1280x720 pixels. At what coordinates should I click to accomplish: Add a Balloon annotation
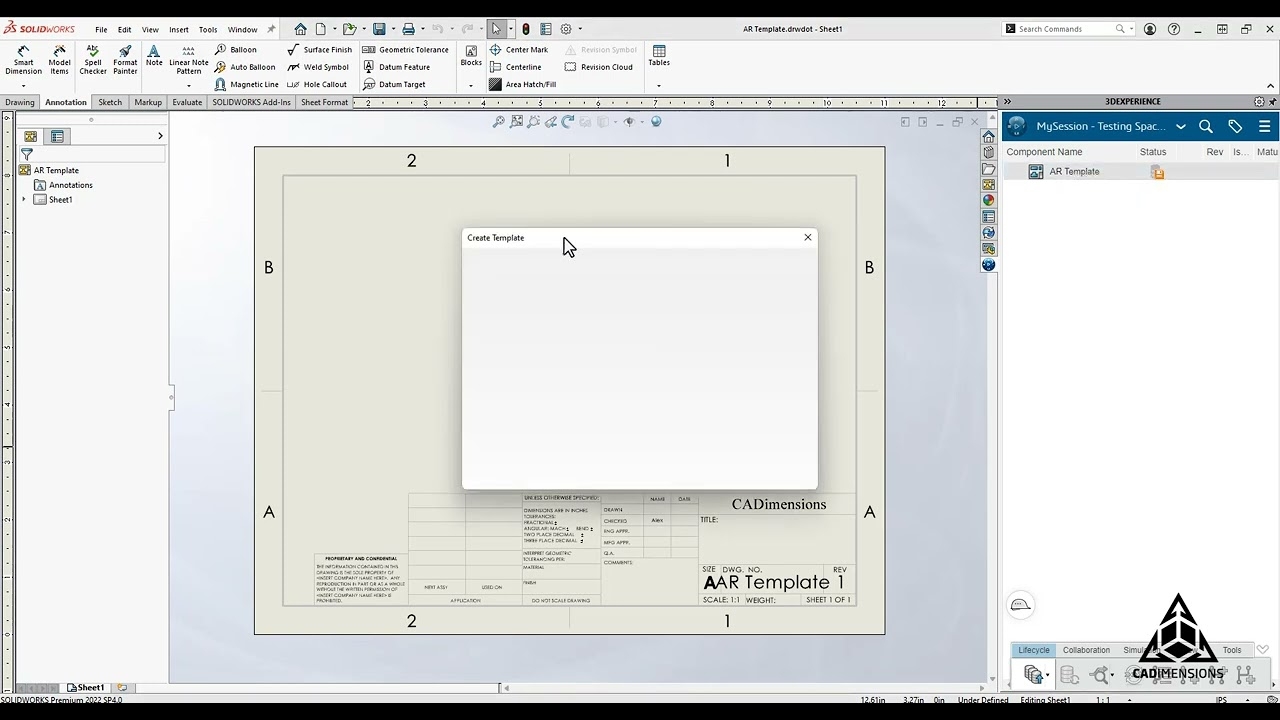point(236,49)
